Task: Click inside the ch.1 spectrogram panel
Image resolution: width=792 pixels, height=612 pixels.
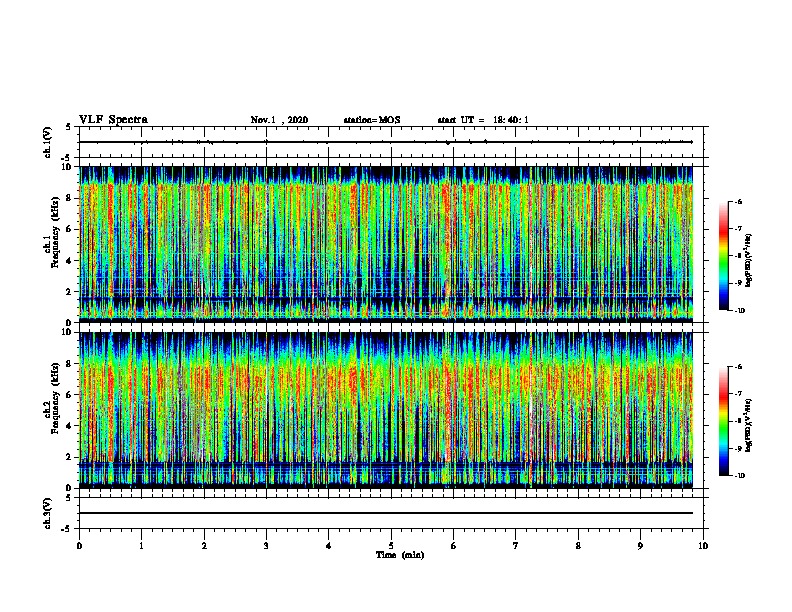Action: point(386,244)
